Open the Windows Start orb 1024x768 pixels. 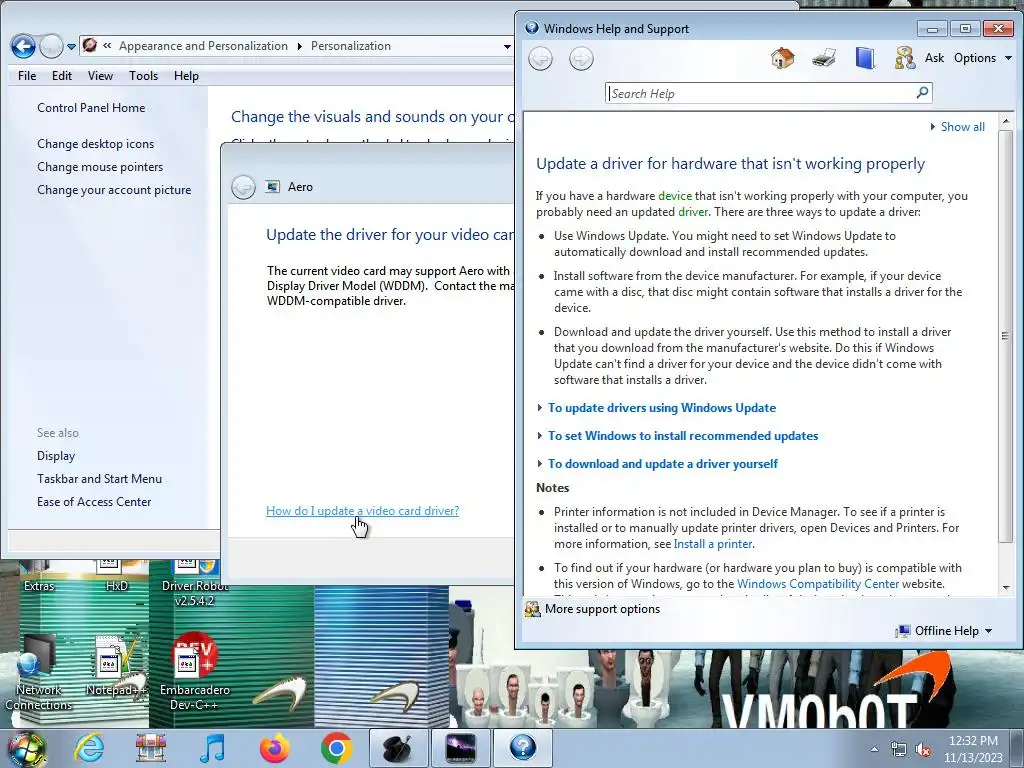coord(25,749)
